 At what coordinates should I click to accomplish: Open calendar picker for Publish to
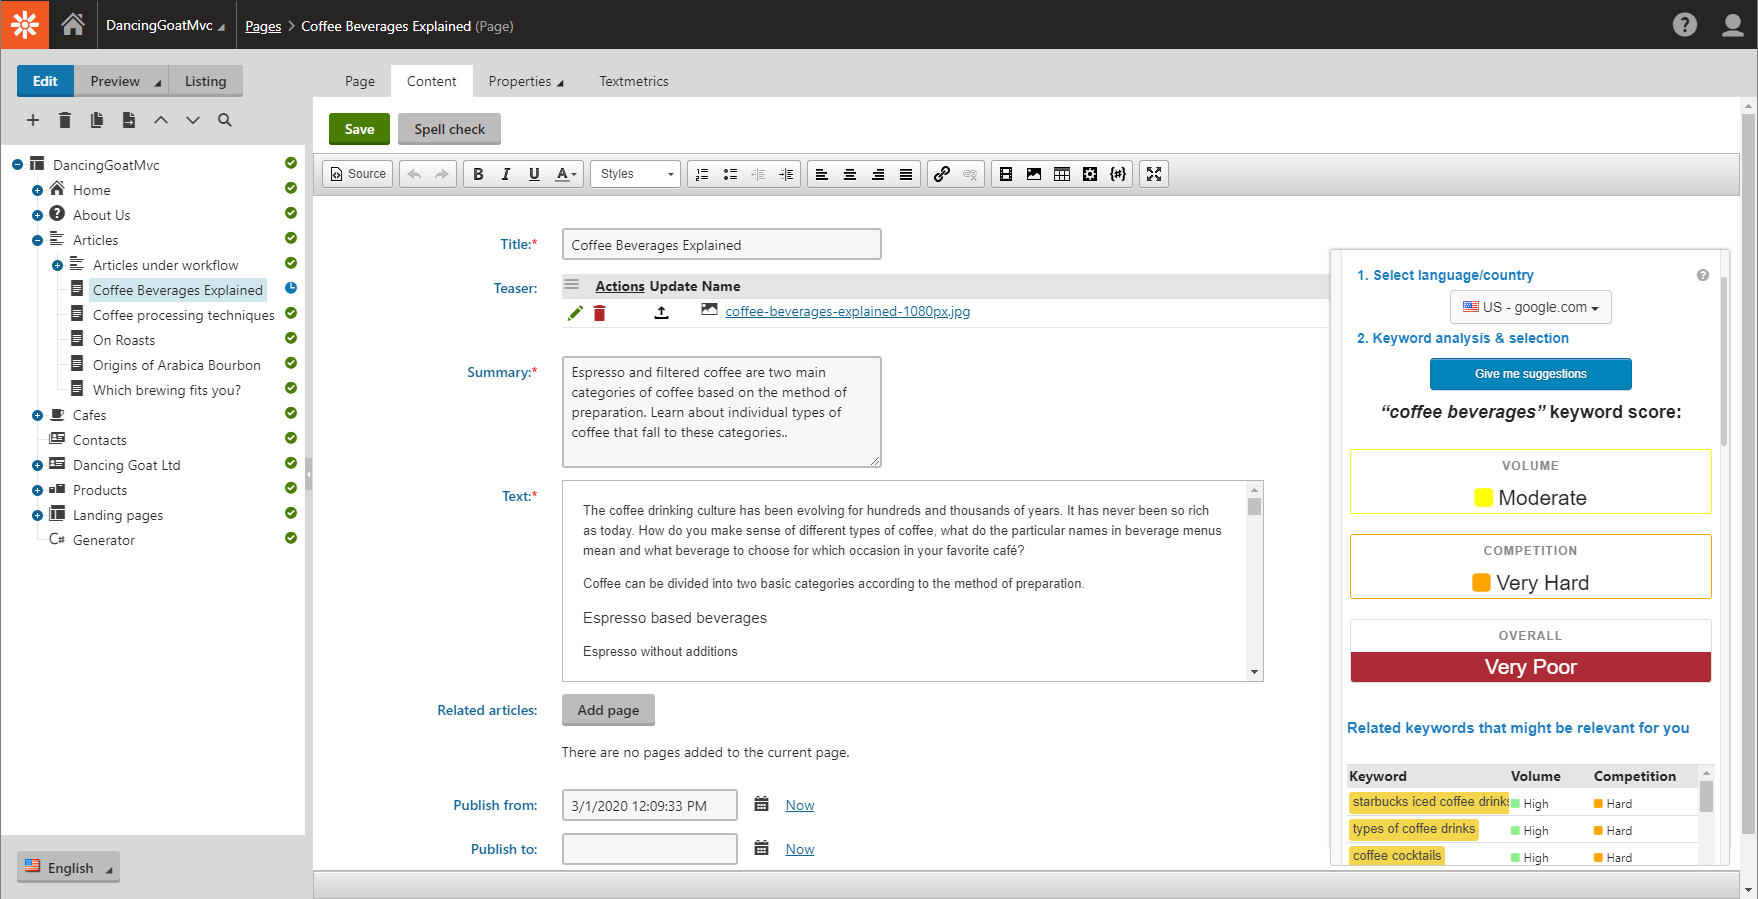[x=761, y=848]
